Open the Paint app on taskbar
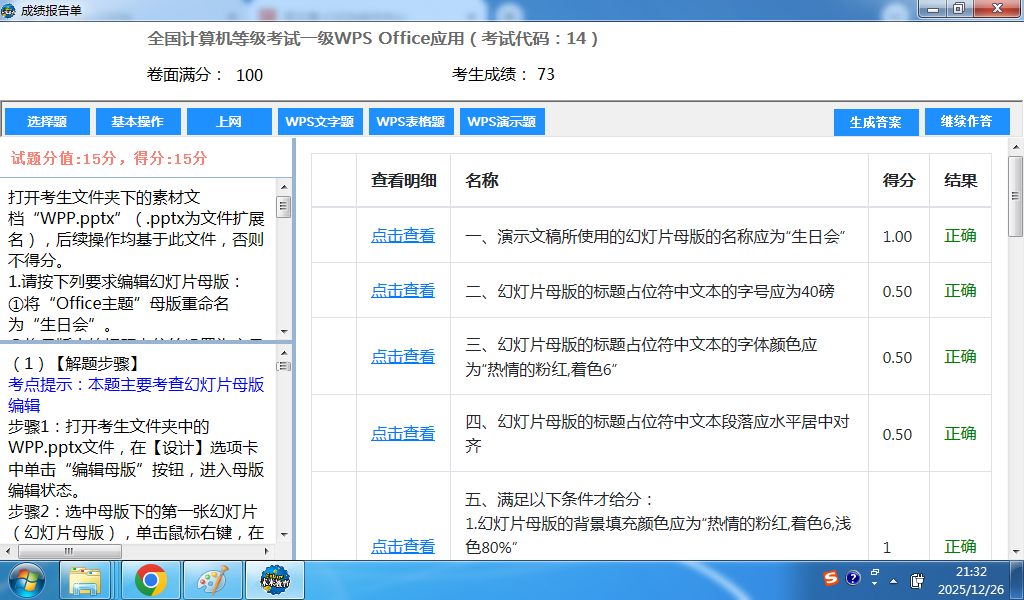1024x600 pixels. click(x=212, y=580)
